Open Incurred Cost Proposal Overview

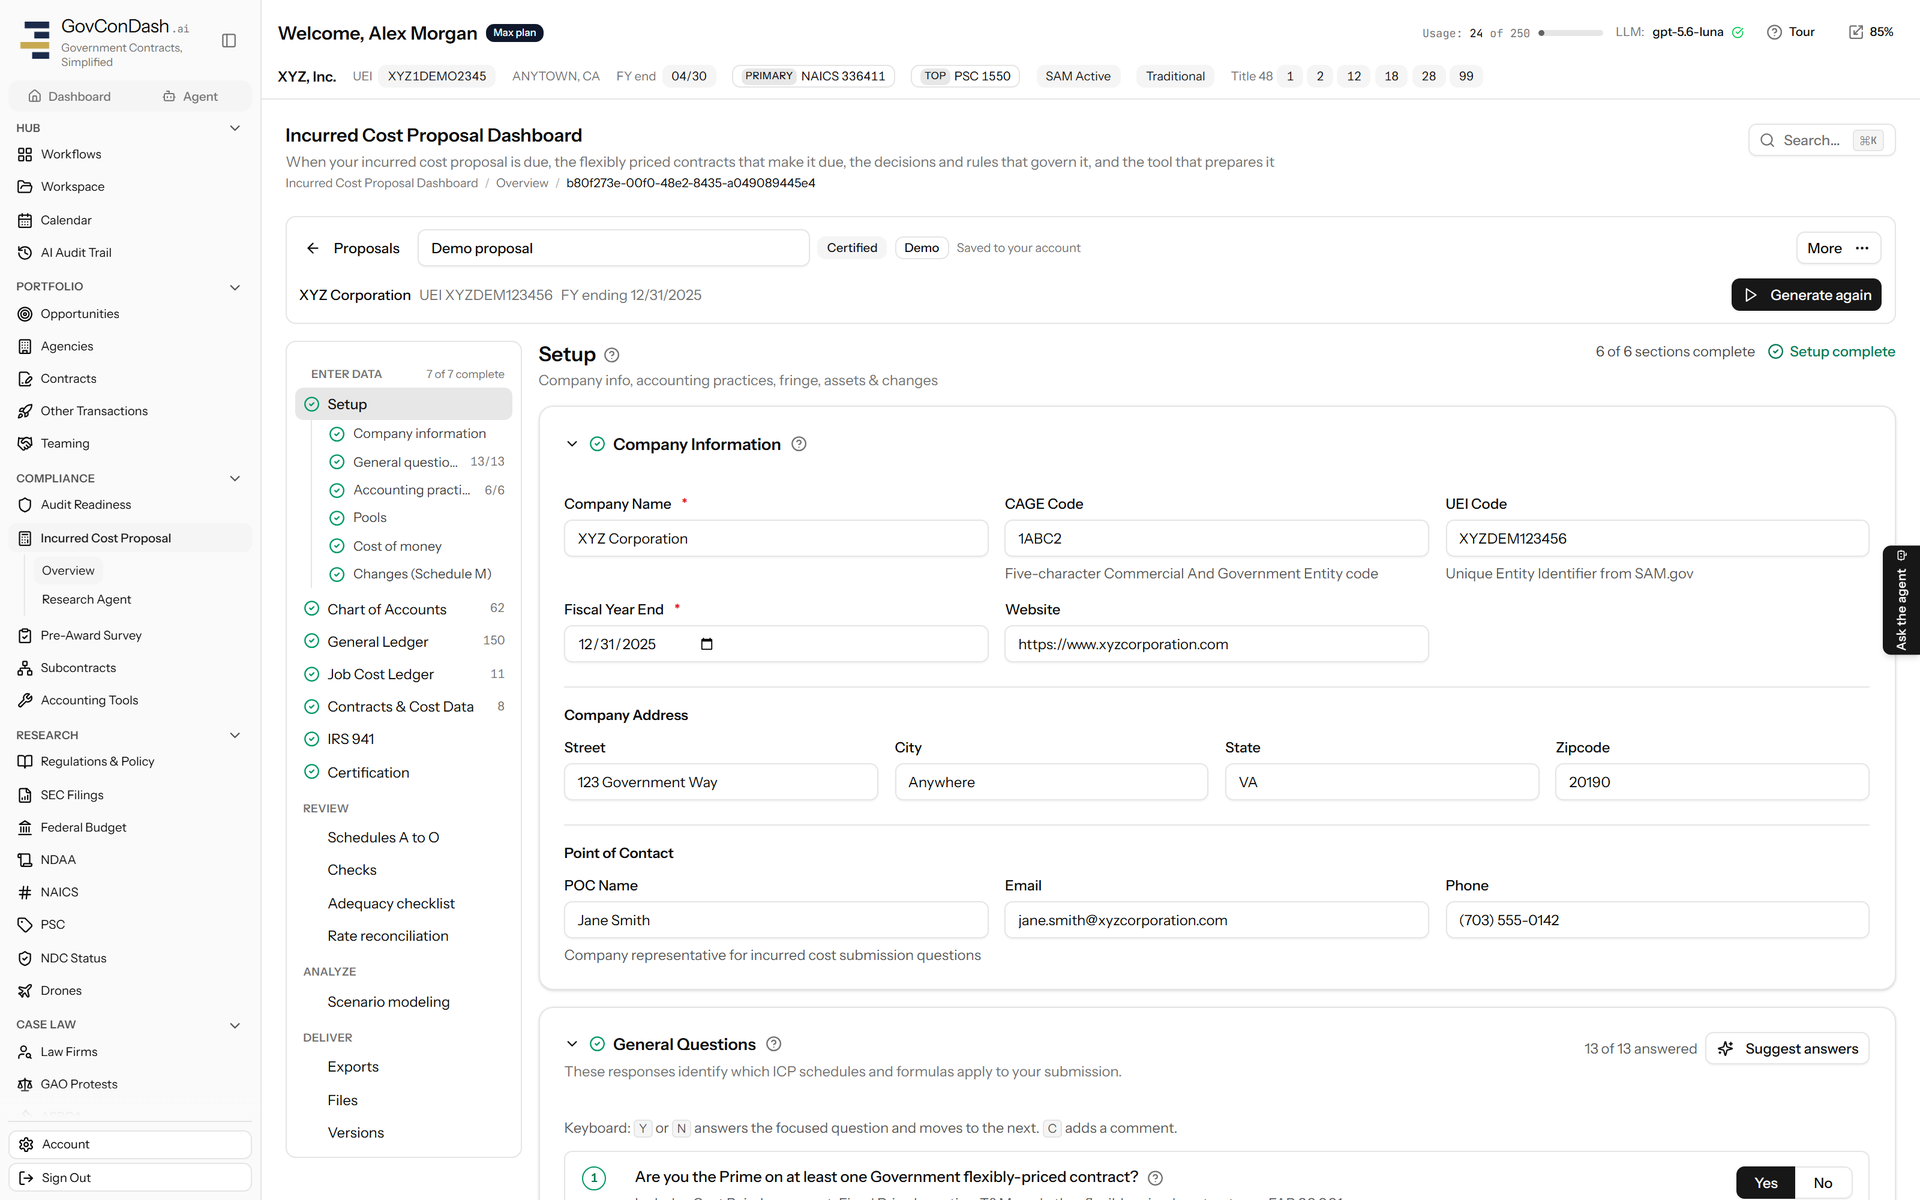pyautogui.click(x=68, y=571)
